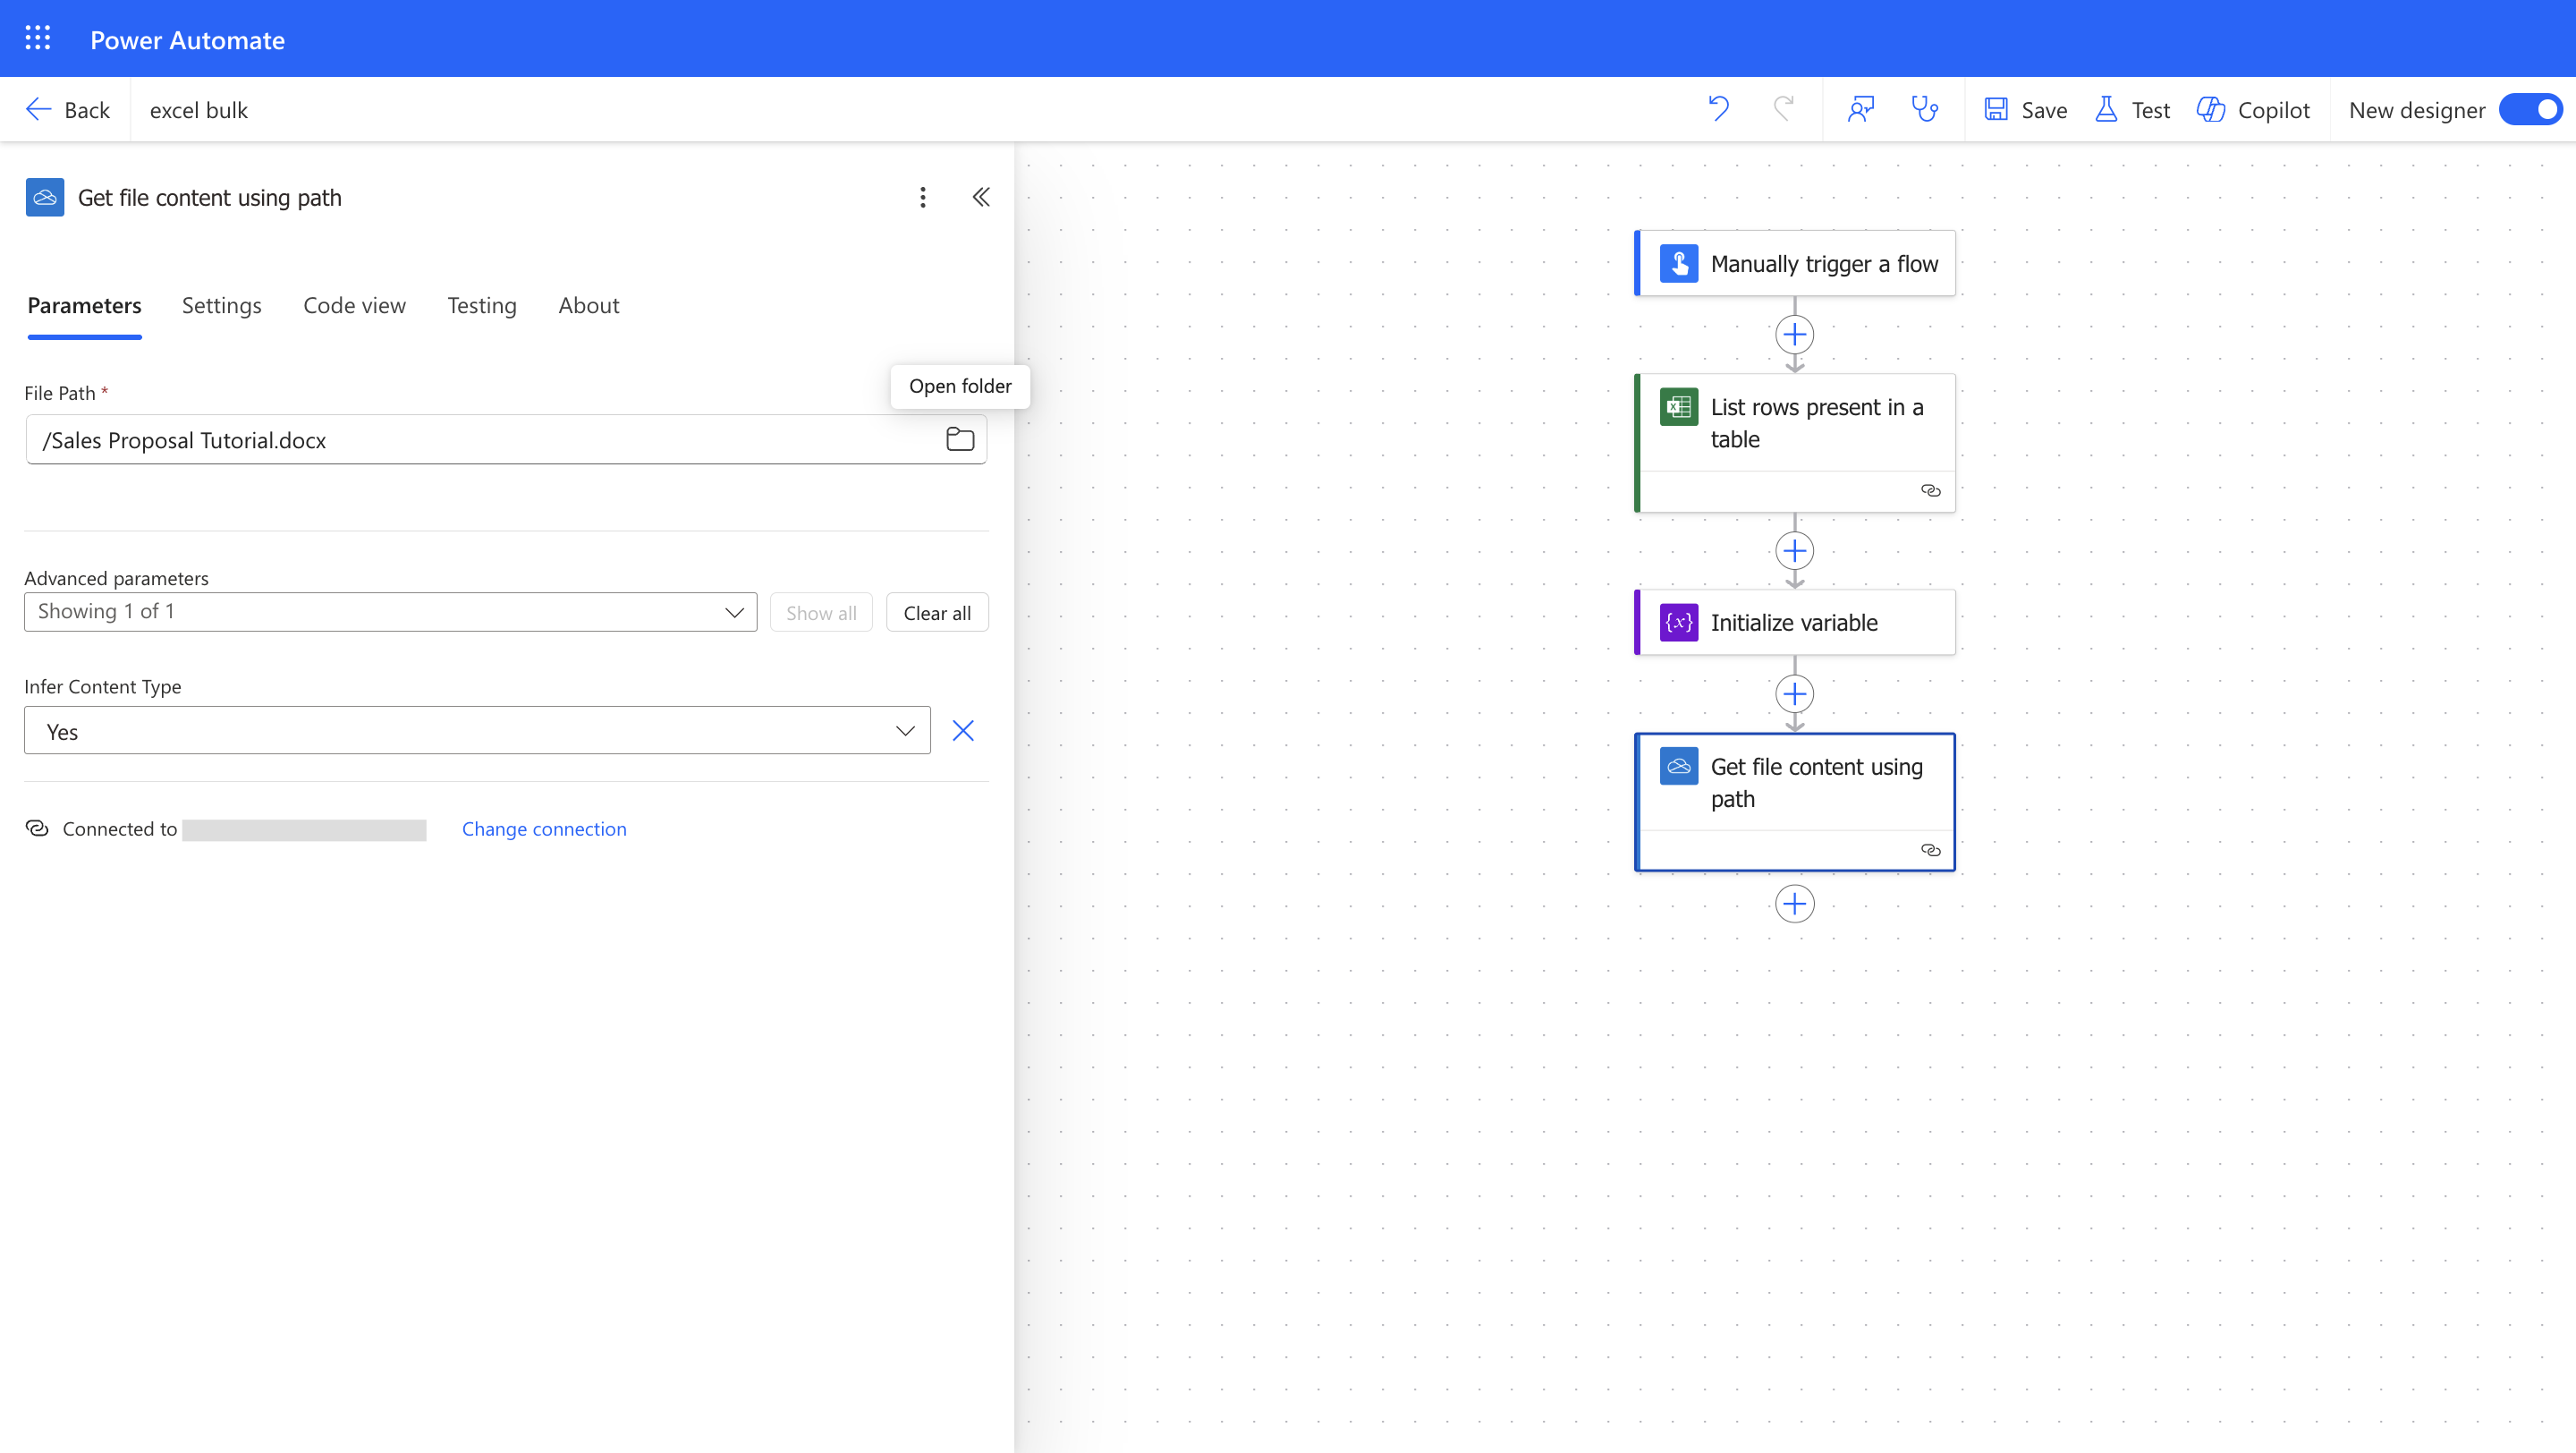Select the Initialize variable action card
This screenshot has width=2576, height=1453.
(1794, 622)
